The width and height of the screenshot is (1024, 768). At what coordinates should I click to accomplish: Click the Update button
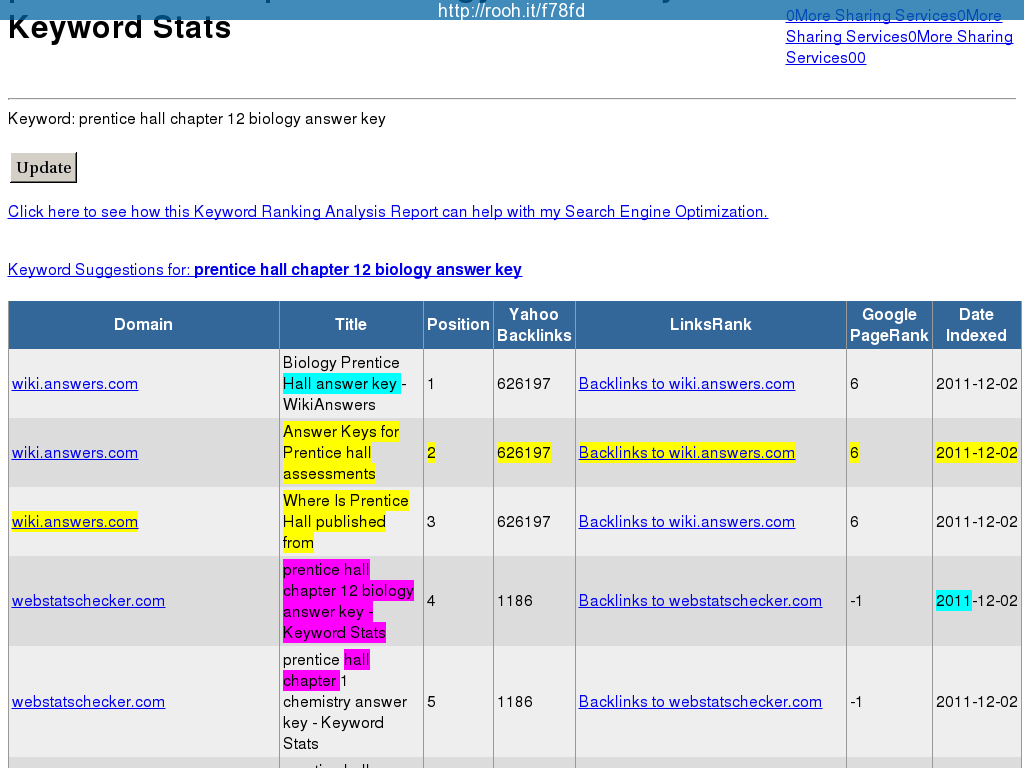(44, 168)
